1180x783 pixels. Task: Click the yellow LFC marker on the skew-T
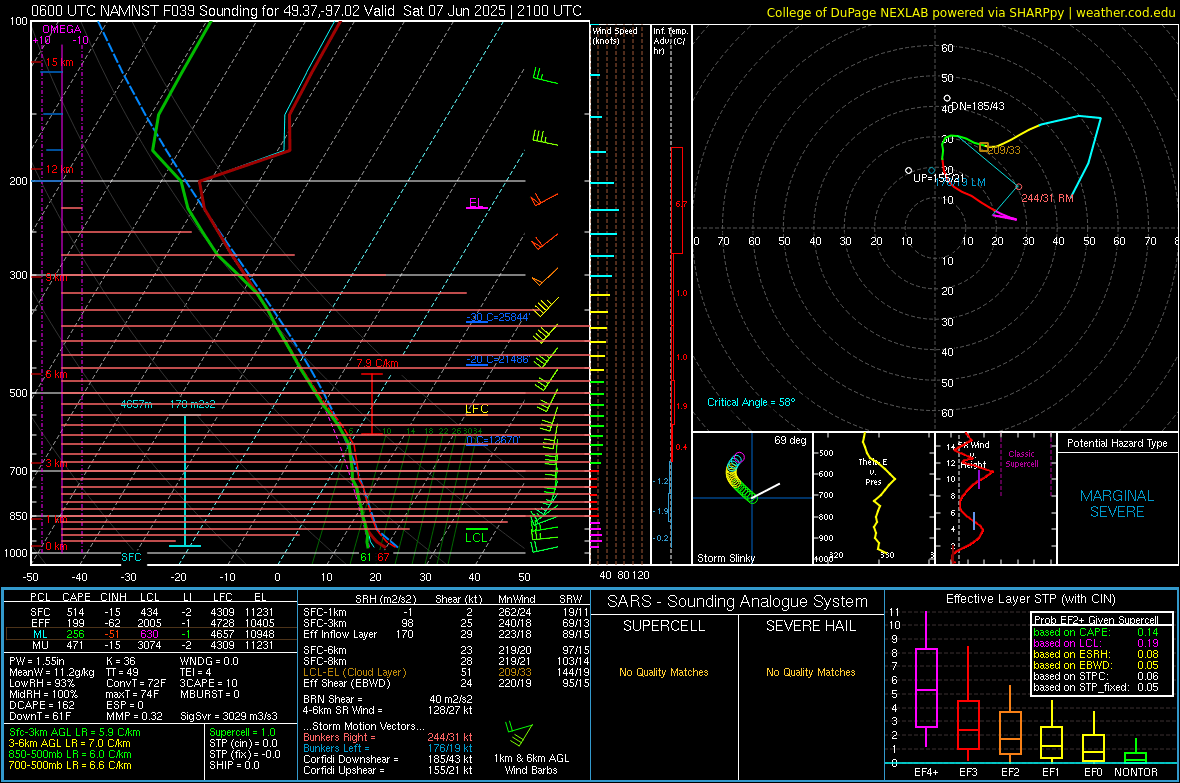[x=476, y=409]
